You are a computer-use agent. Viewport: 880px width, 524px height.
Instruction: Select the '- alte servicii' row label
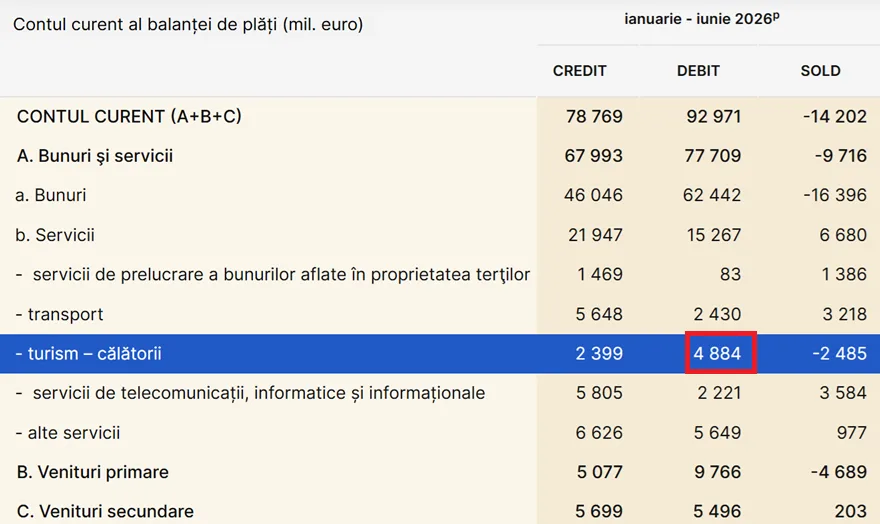[68, 433]
